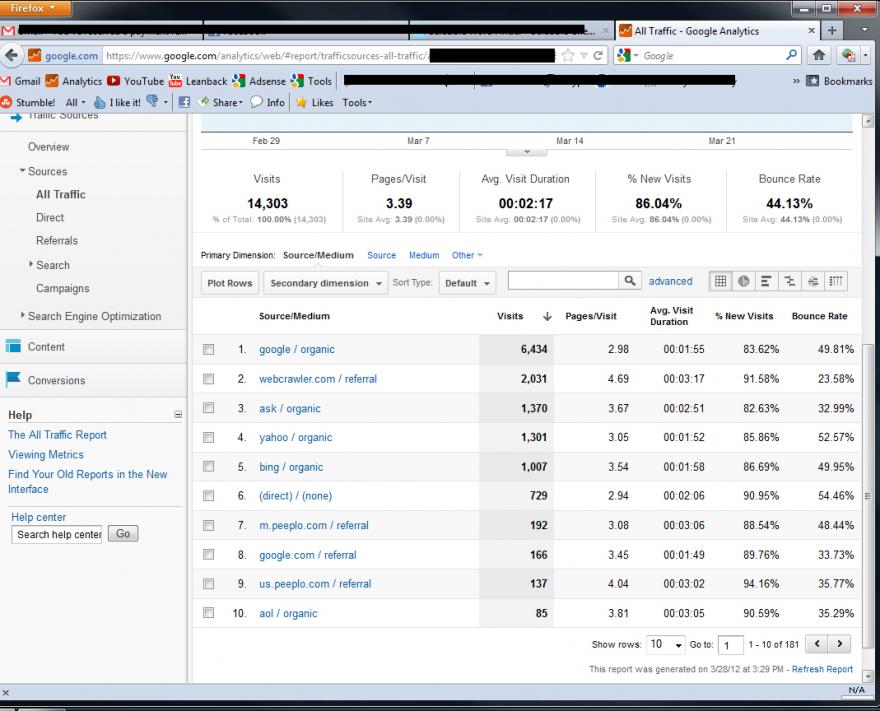Close the All Traffic - Google Analytics tab
This screenshot has width=880, height=711.
(x=811, y=31)
